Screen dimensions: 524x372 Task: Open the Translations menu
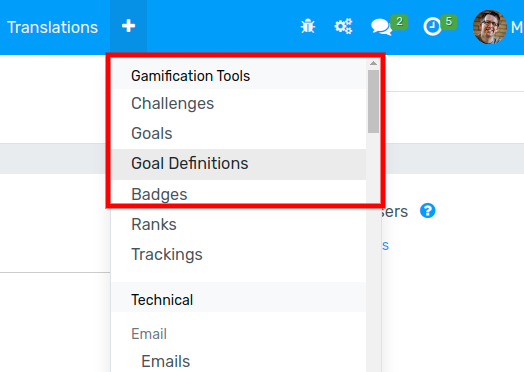pos(52,27)
